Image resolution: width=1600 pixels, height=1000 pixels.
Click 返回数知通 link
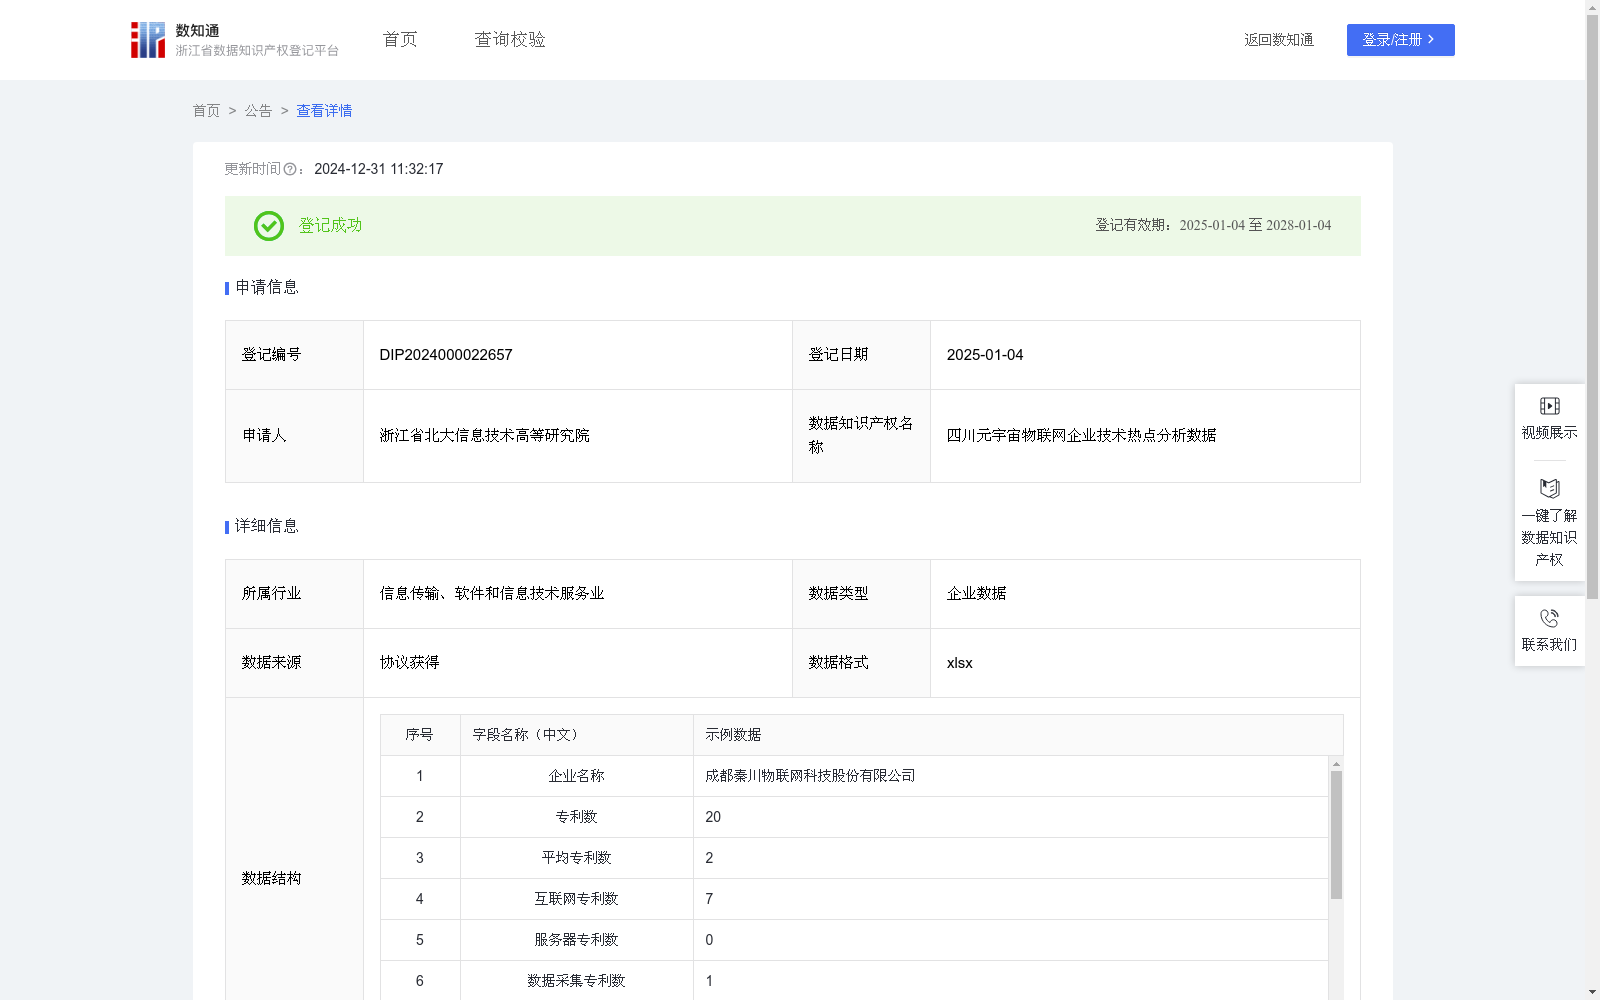[x=1279, y=40]
